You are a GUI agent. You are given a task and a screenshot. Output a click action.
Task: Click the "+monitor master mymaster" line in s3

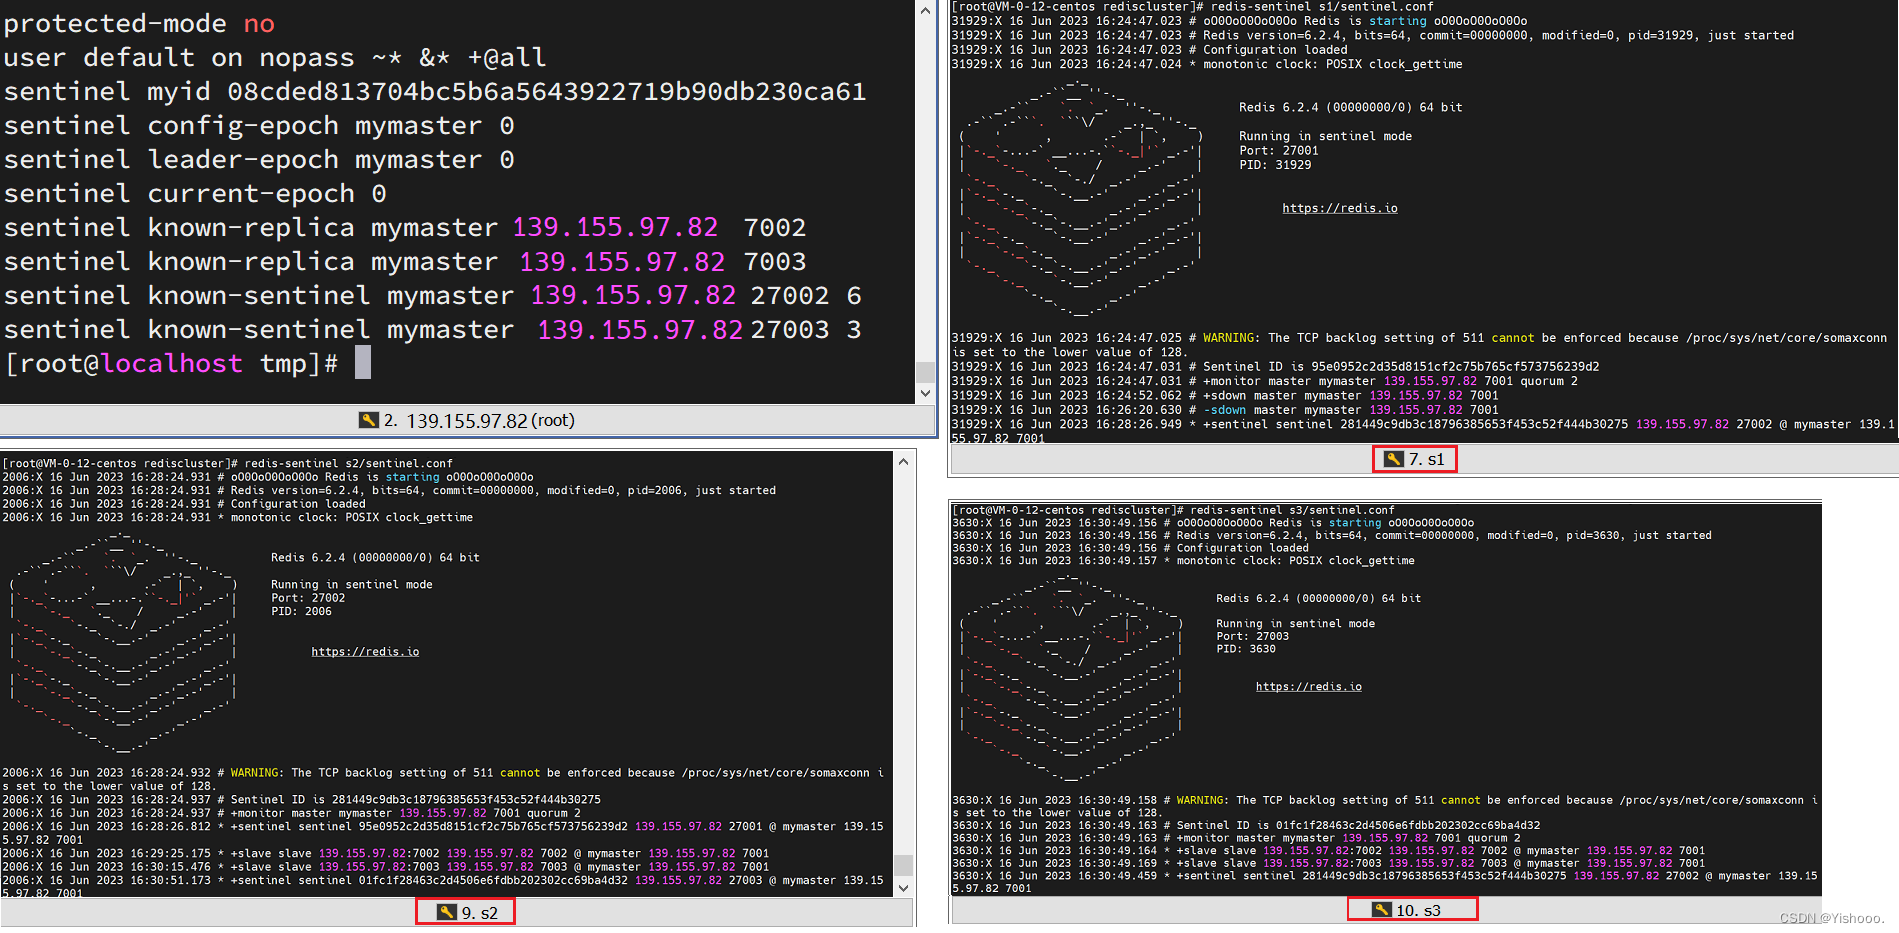point(1236,838)
